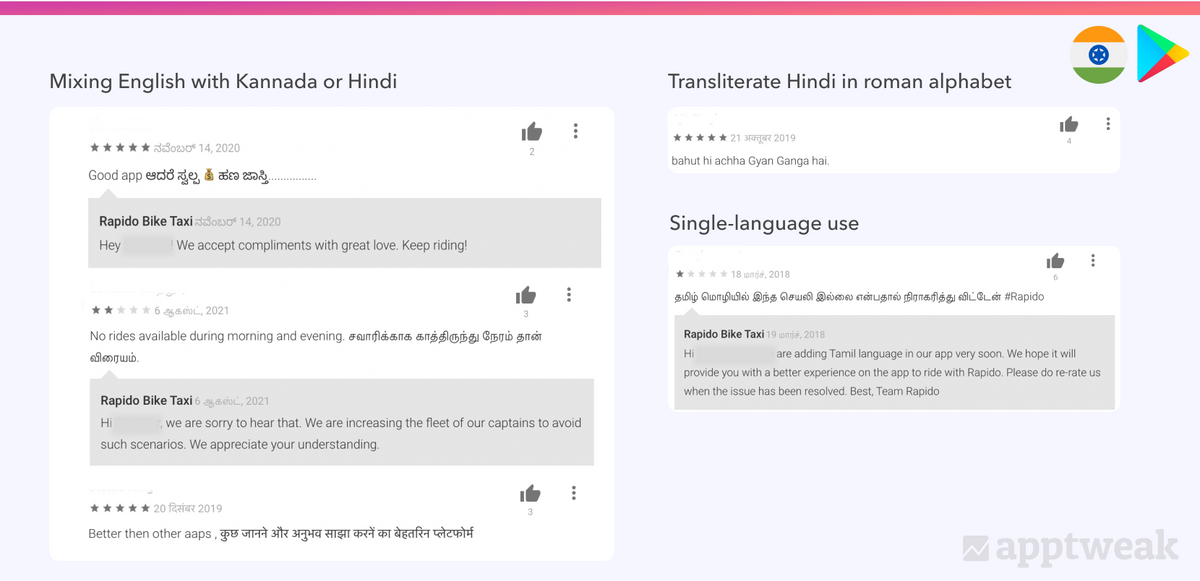Screen dimensions: 1200x581
Task: Click the 'Single-language use' heading
Action: point(764,223)
